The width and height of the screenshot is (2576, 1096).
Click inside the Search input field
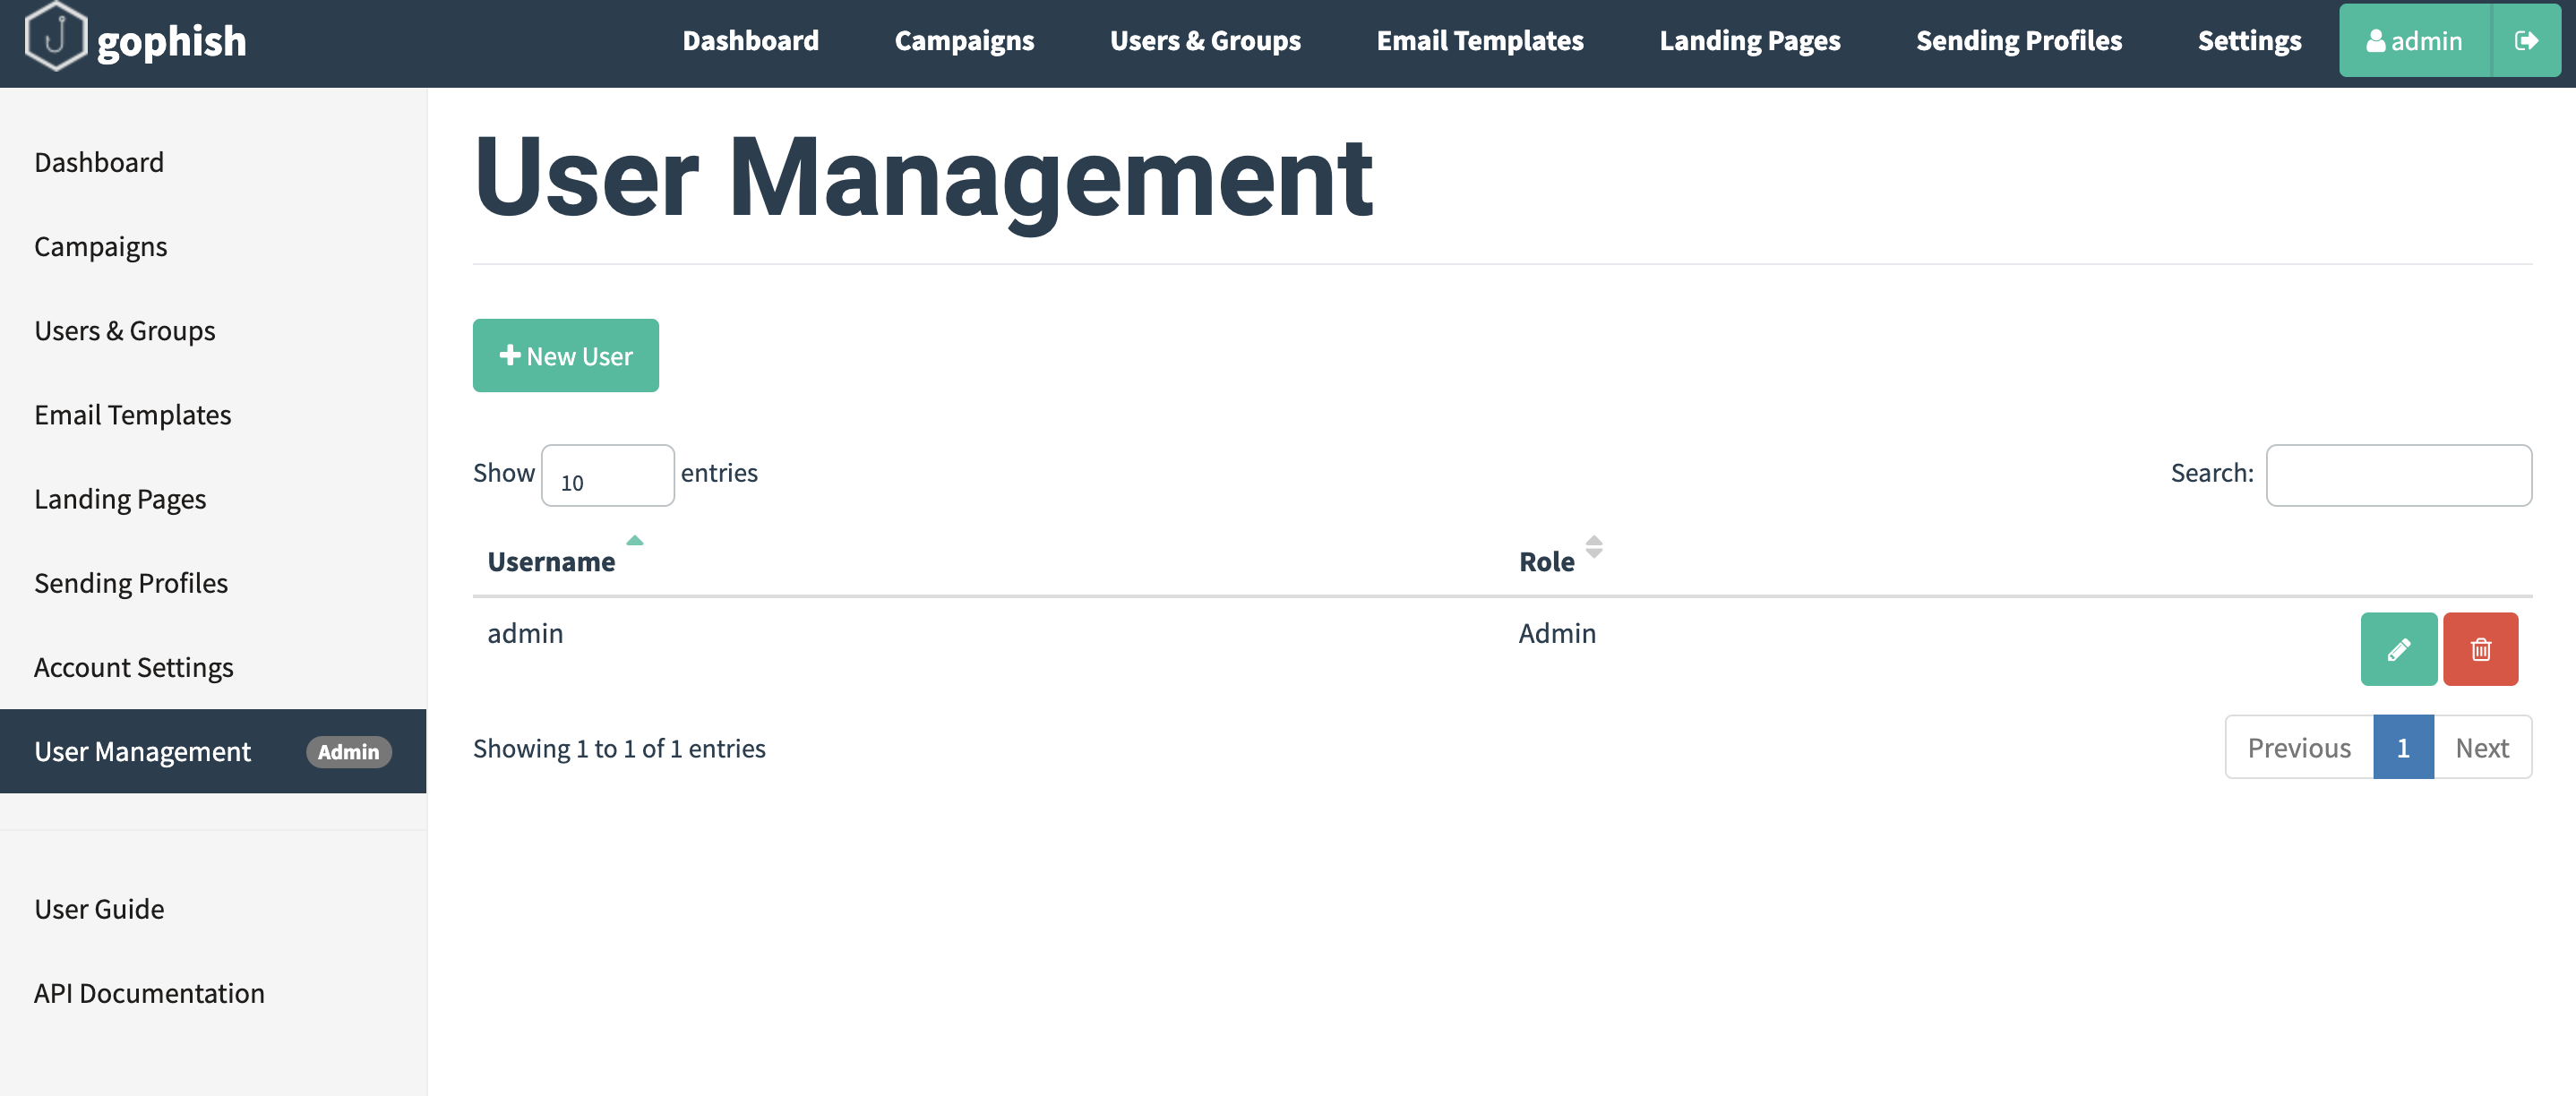pos(2398,475)
